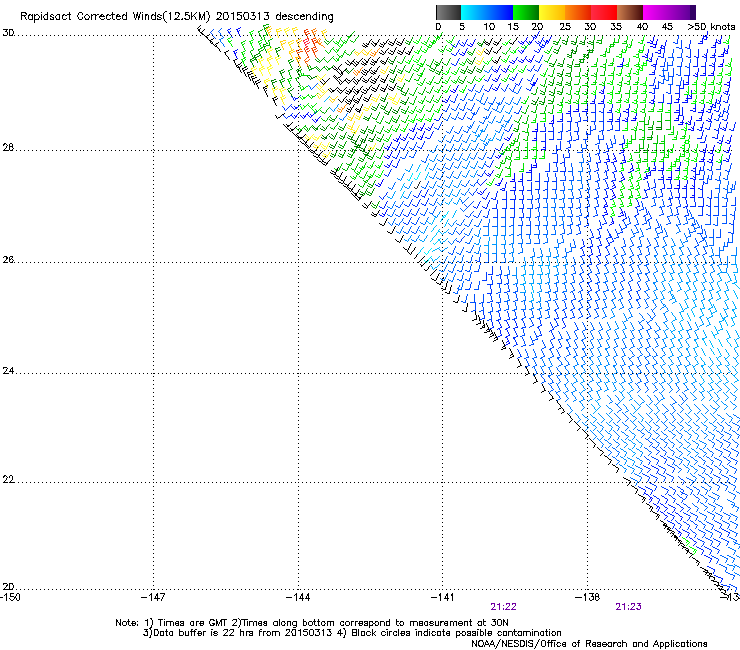Click the latitude label '20'
This screenshot has width=740, height=650.
[x=8, y=587]
